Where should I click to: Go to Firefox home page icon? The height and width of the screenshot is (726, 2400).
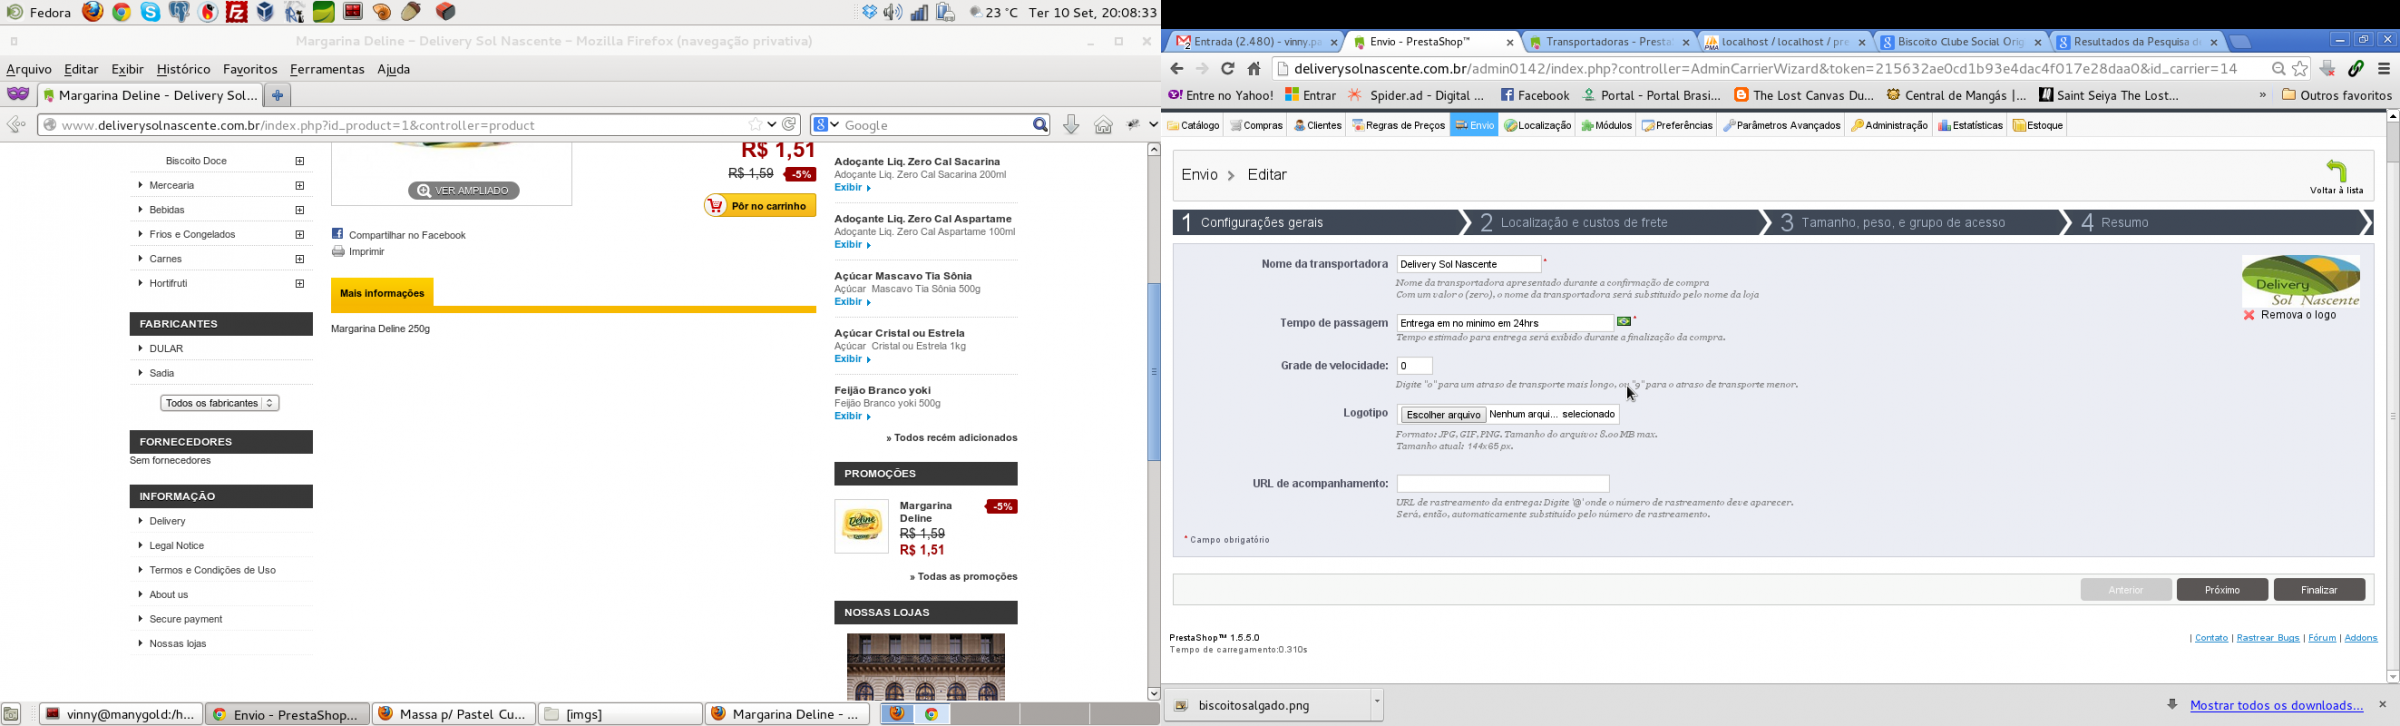[1103, 125]
